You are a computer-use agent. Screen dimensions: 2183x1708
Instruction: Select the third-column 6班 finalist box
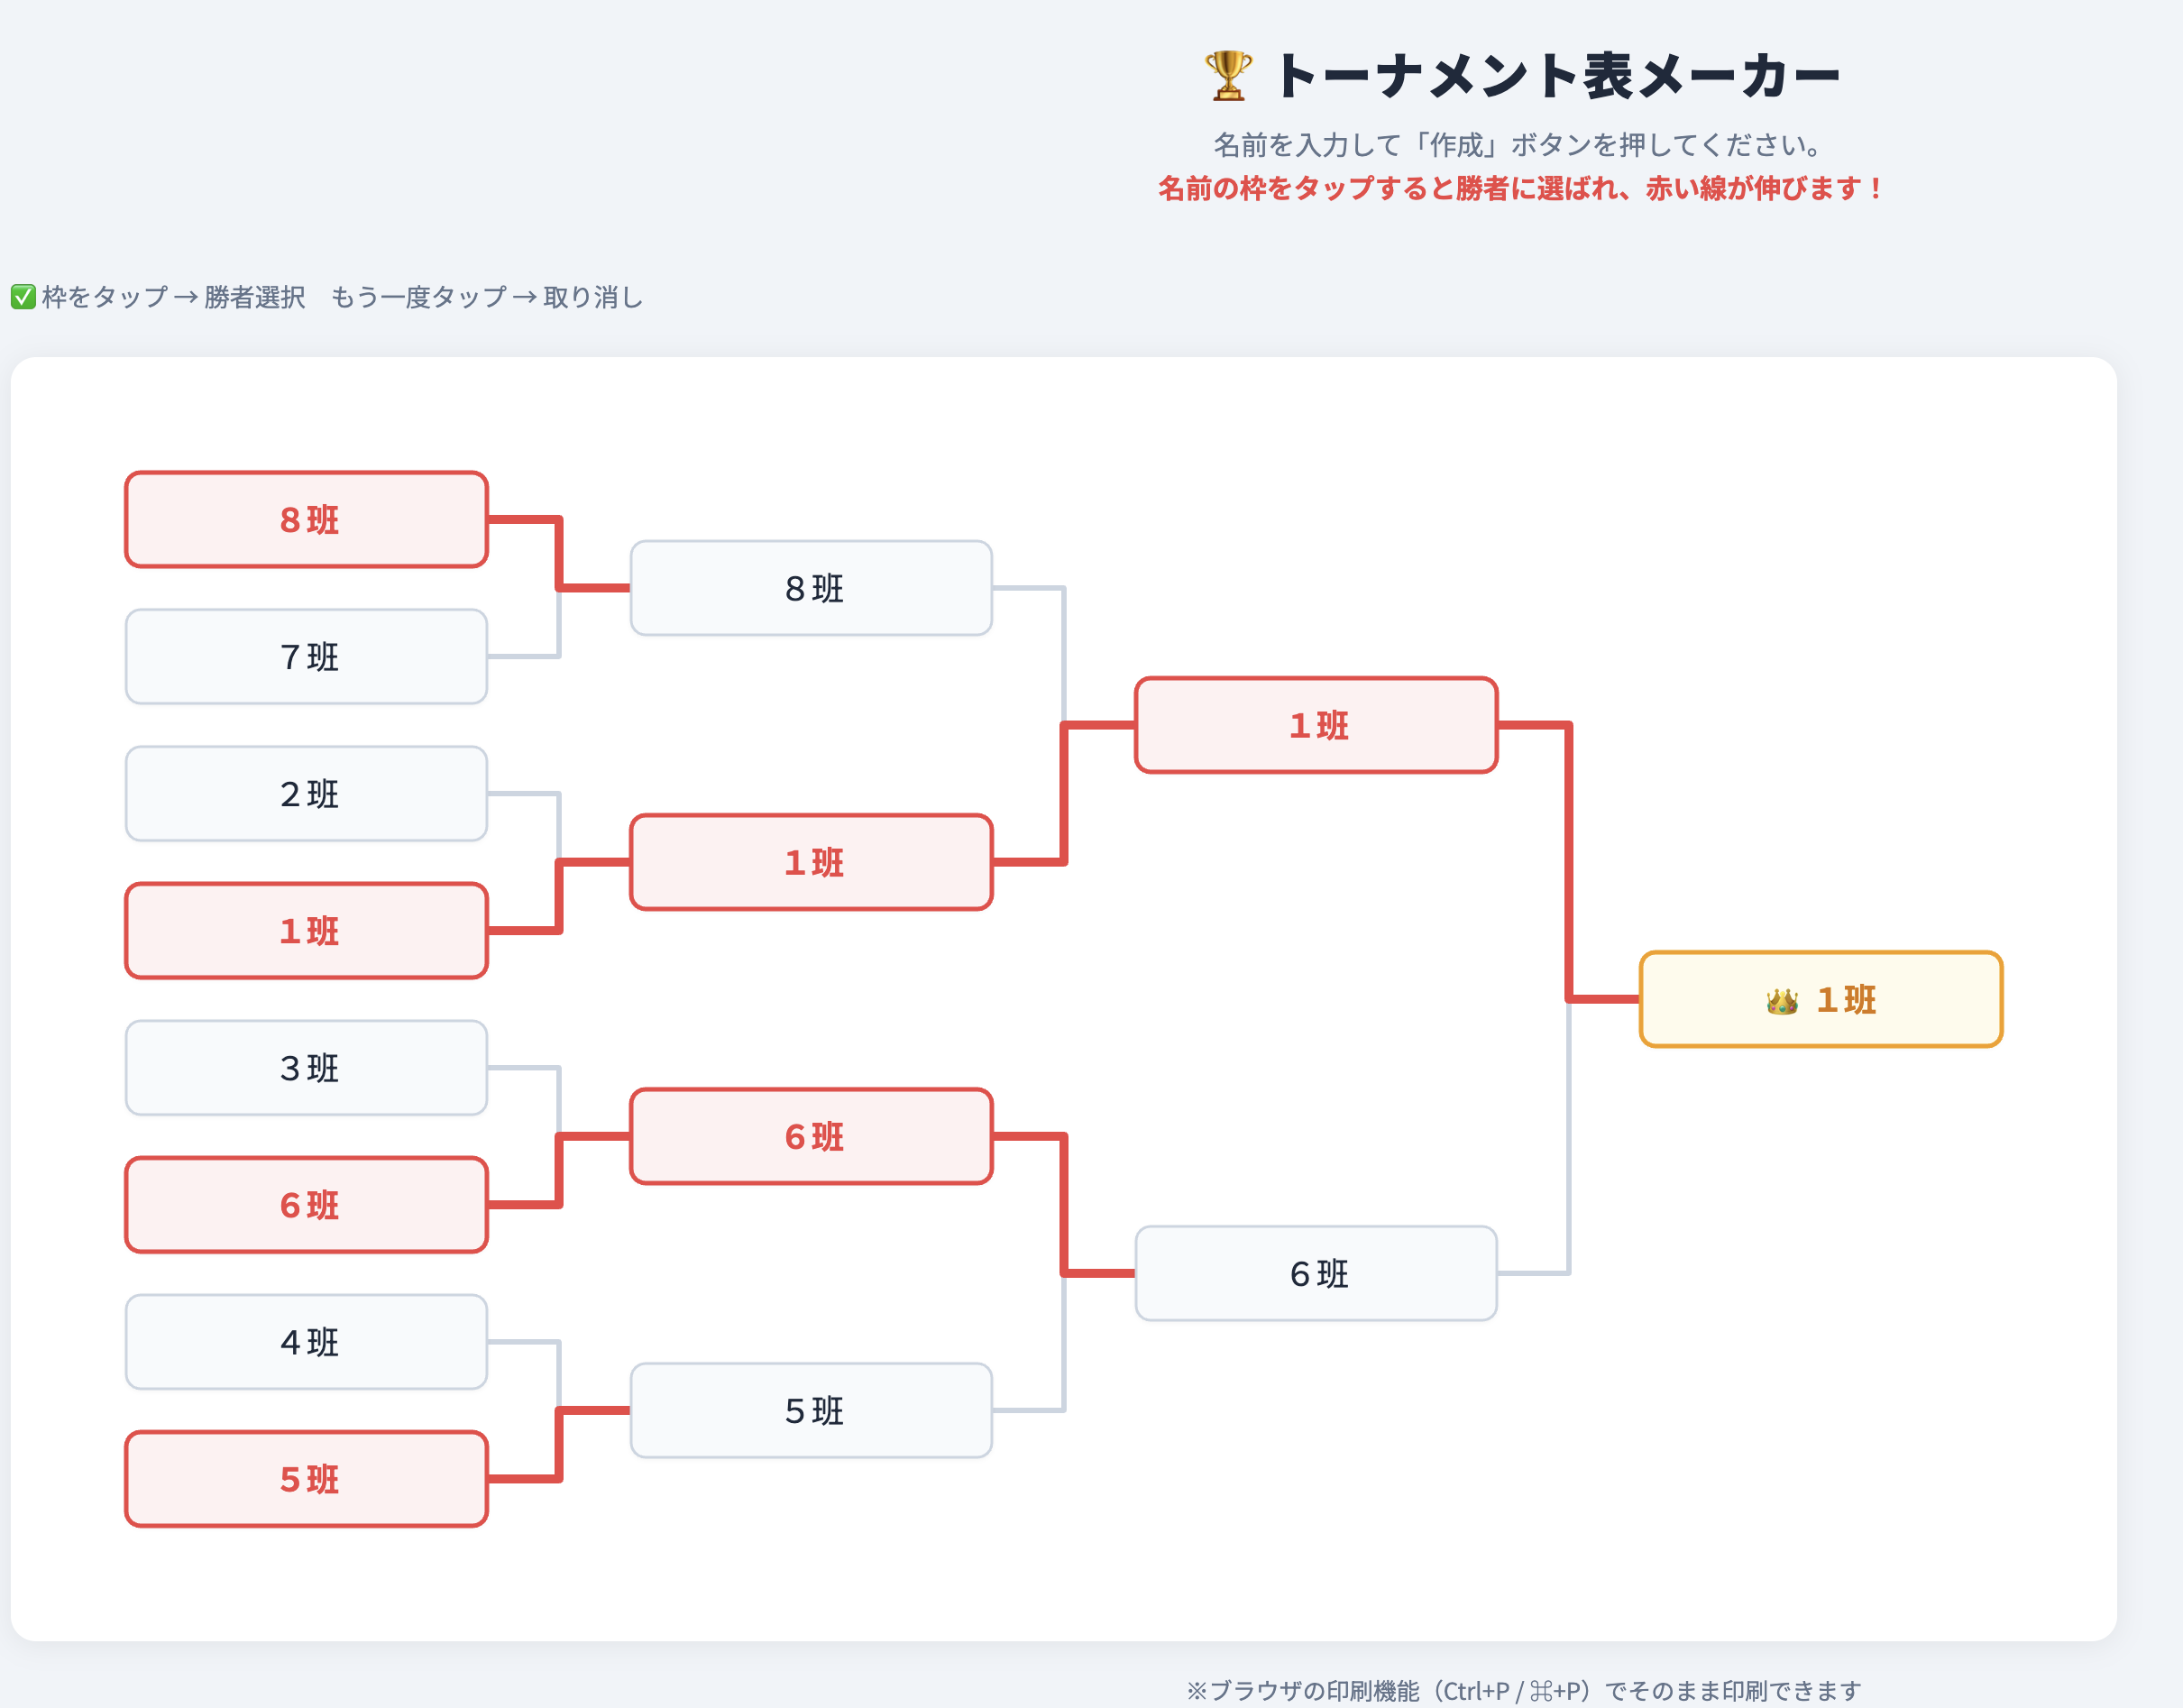tap(1316, 1273)
